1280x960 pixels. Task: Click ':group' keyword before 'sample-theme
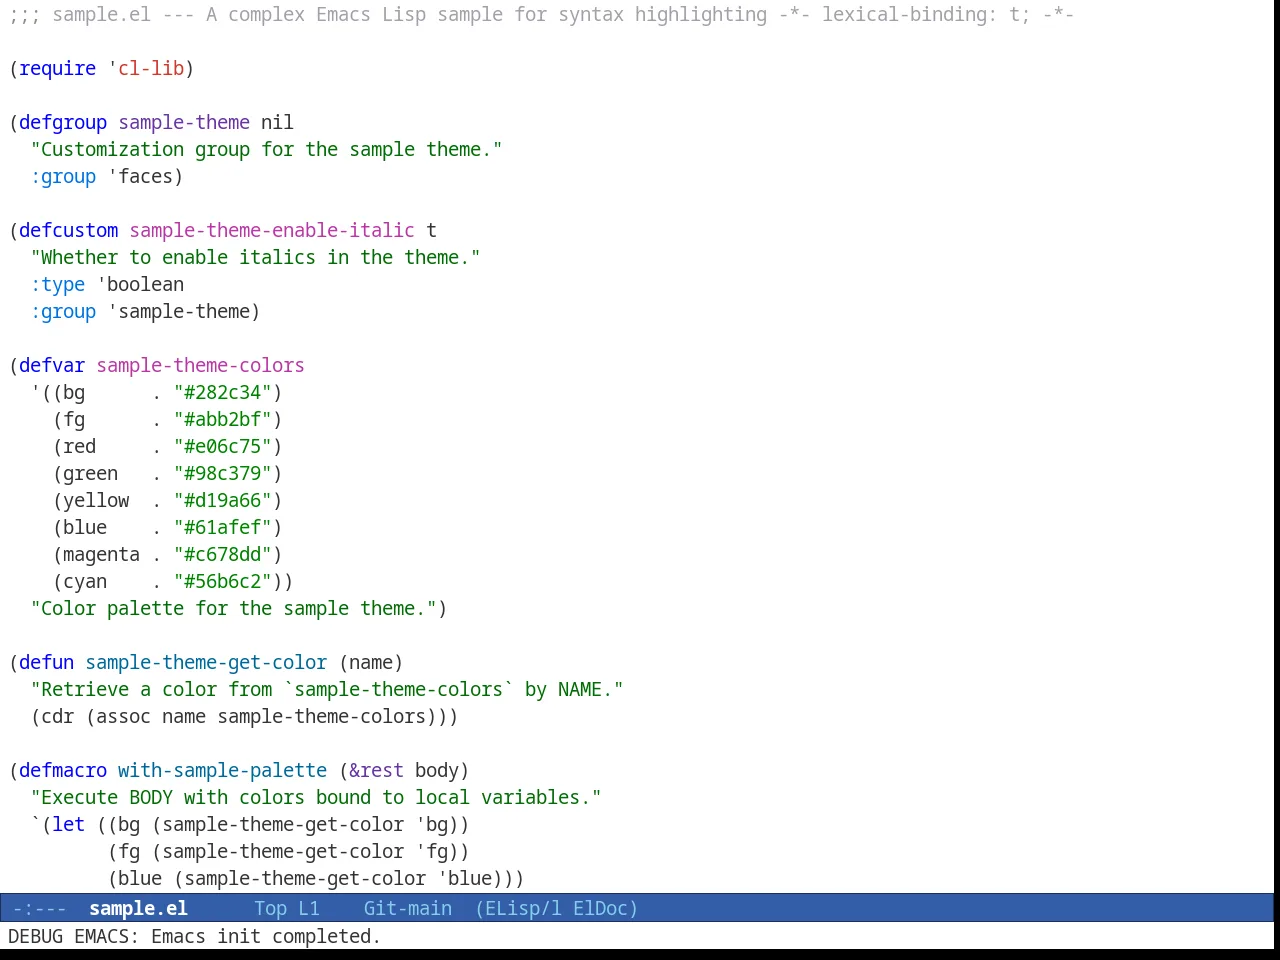(63, 311)
